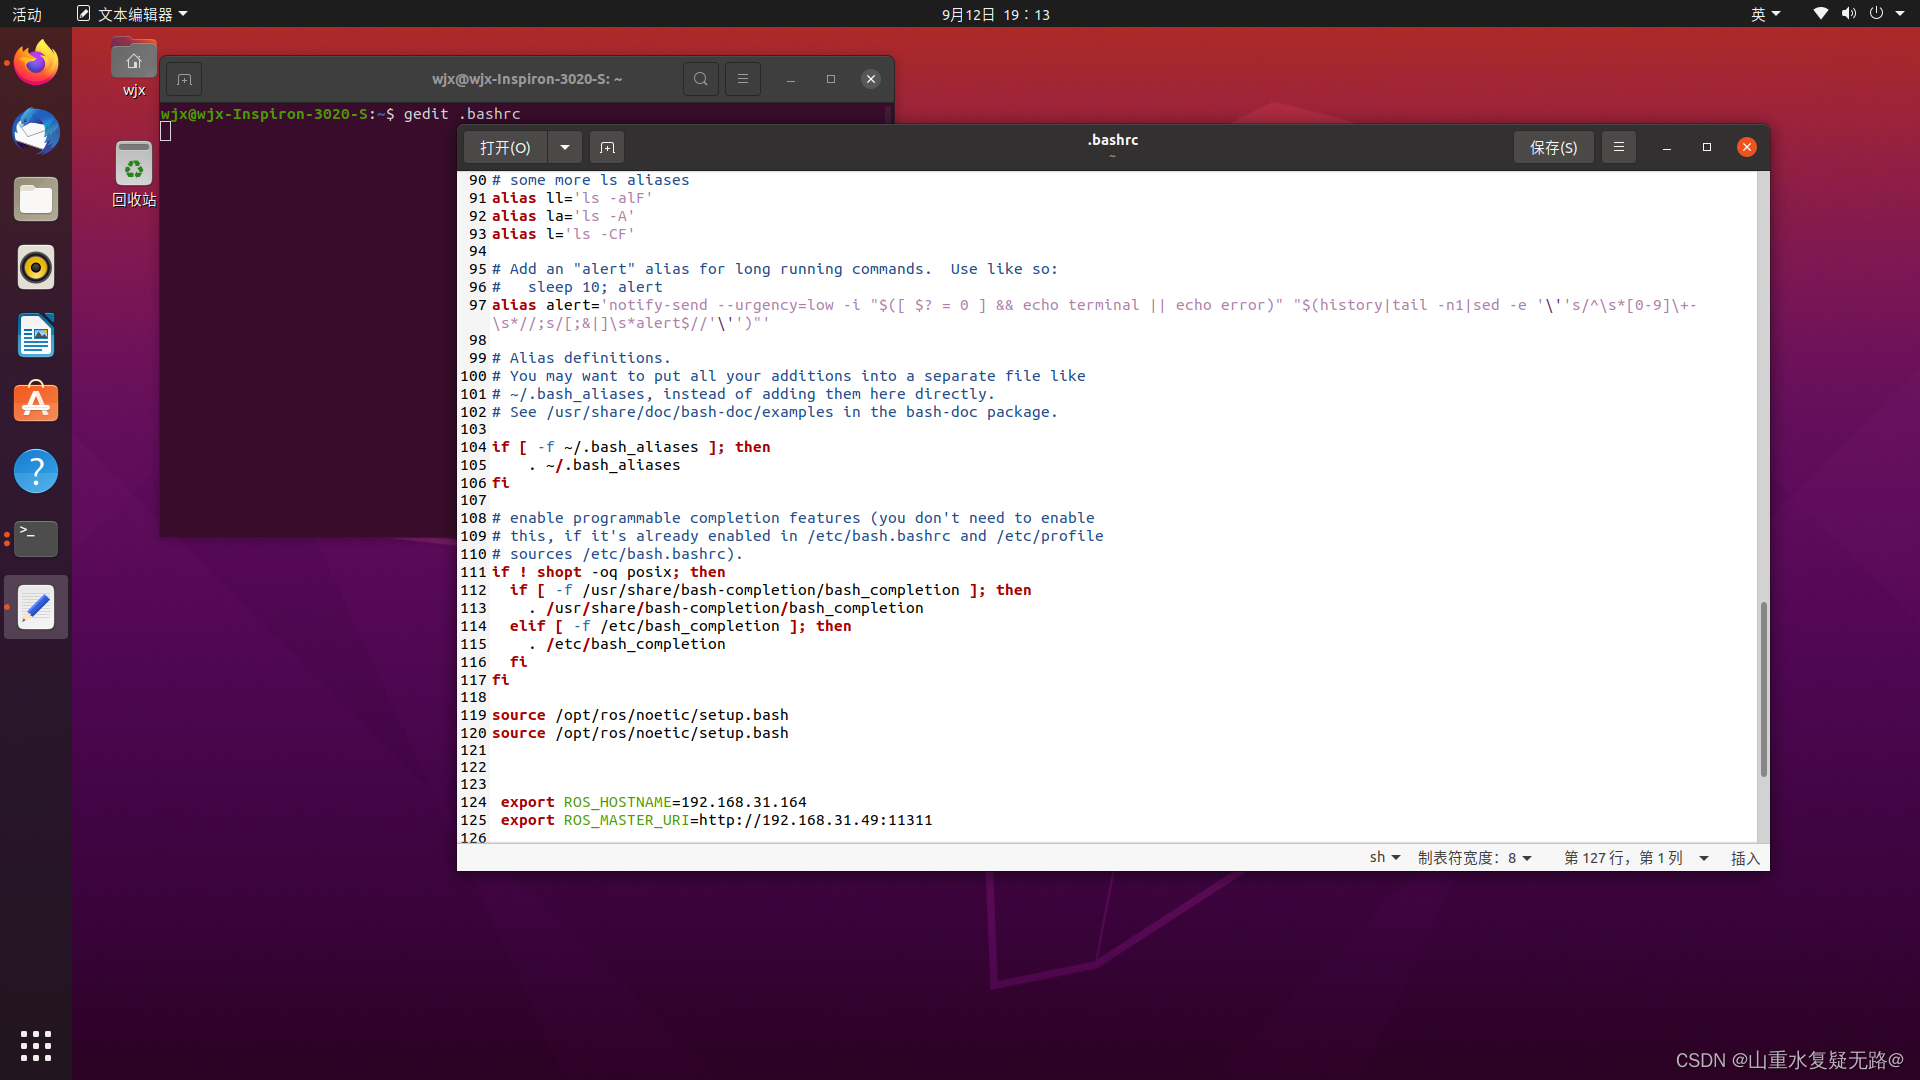The width and height of the screenshot is (1920, 1080).
Task: Click line 100 comment about additions
Action: tap(788, 376)
